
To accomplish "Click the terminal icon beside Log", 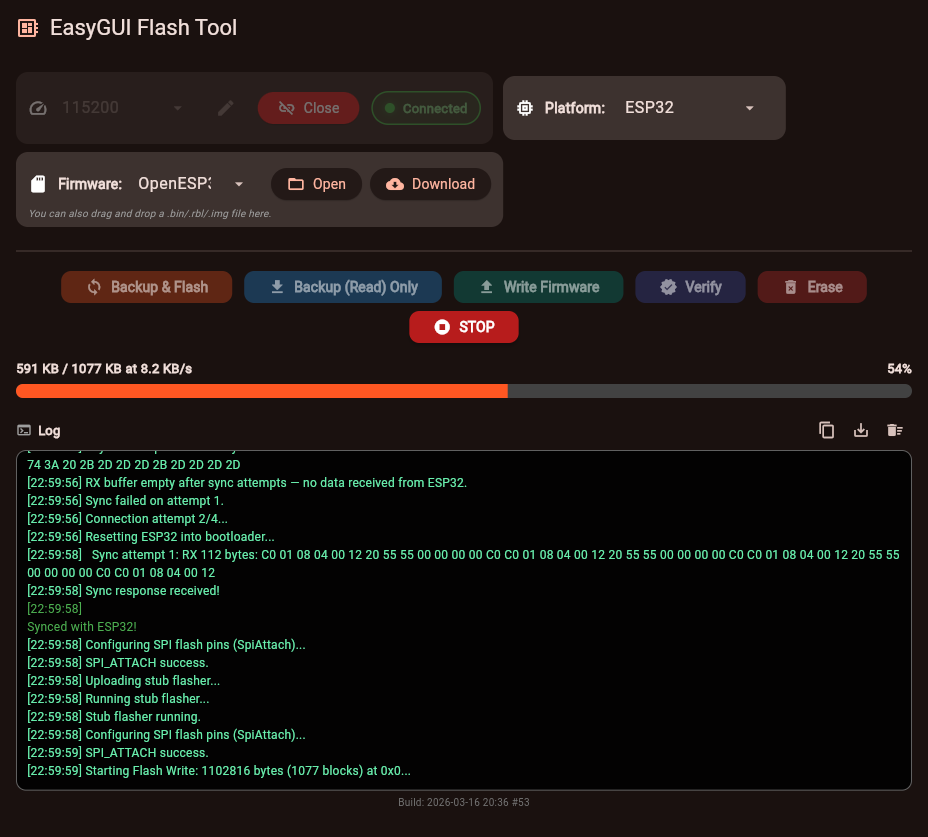I will pos(24,430).
